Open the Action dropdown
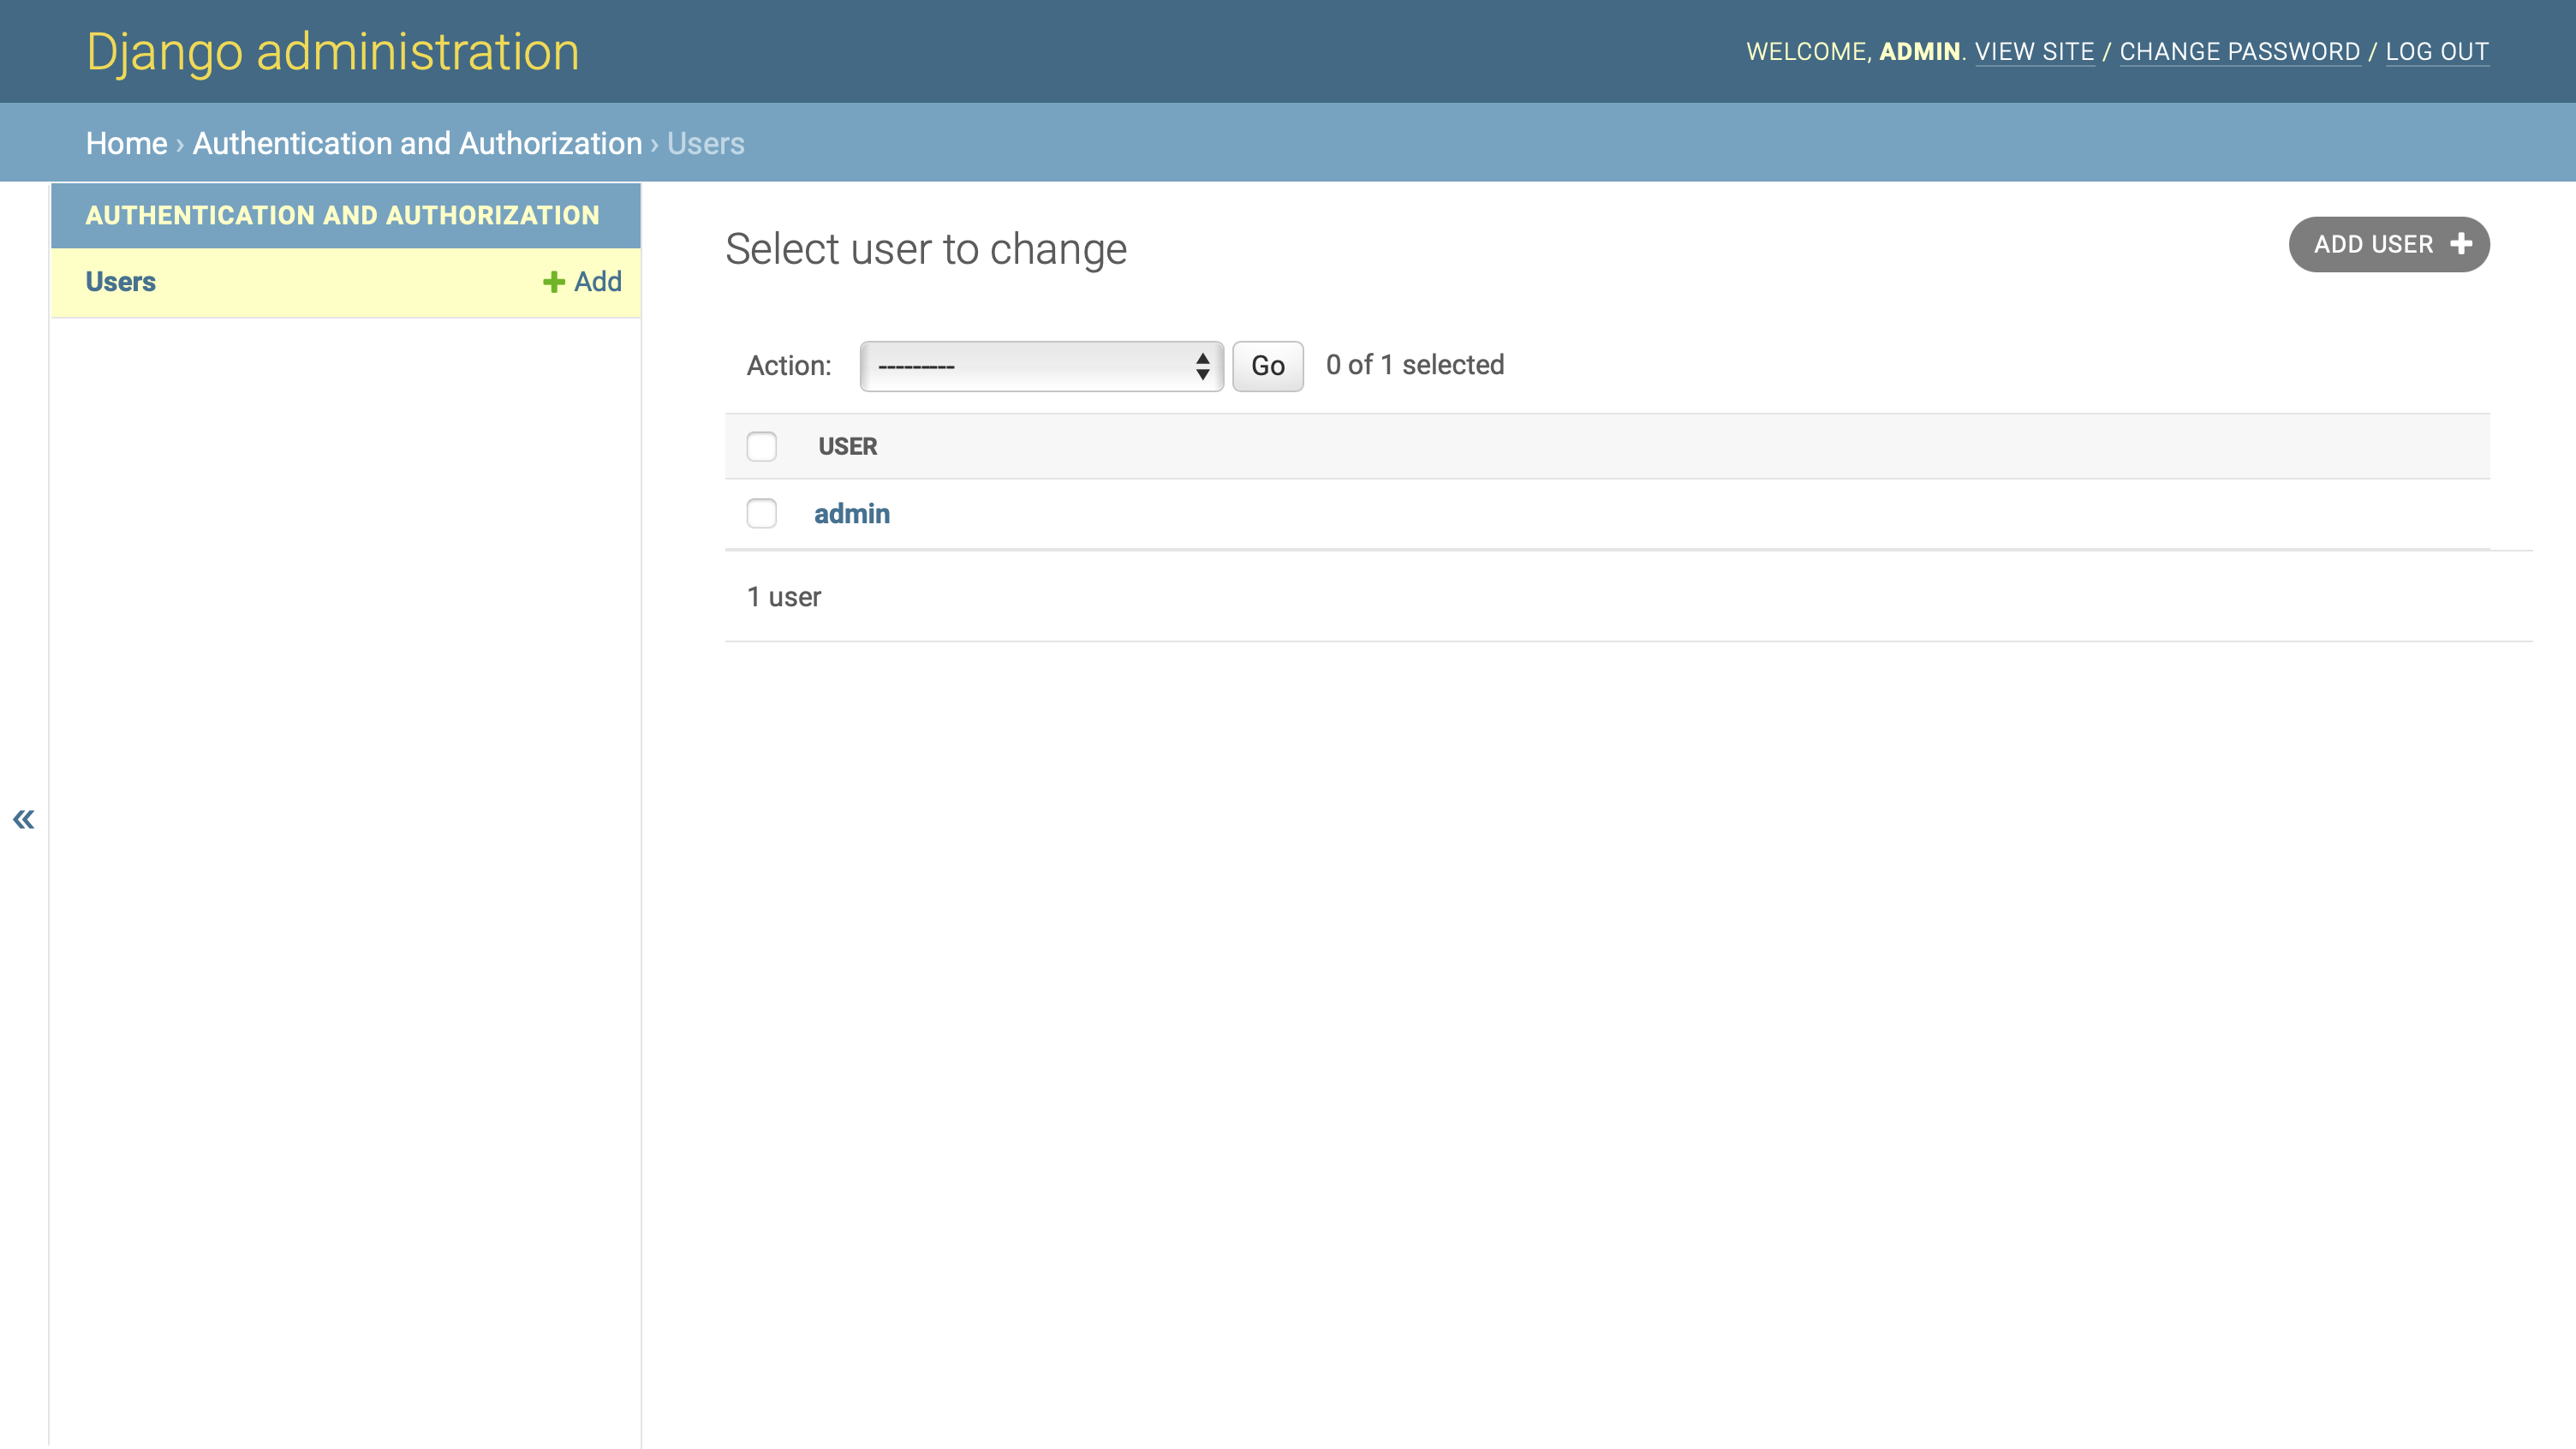2576x1449 pixels. coord(1041,366)
